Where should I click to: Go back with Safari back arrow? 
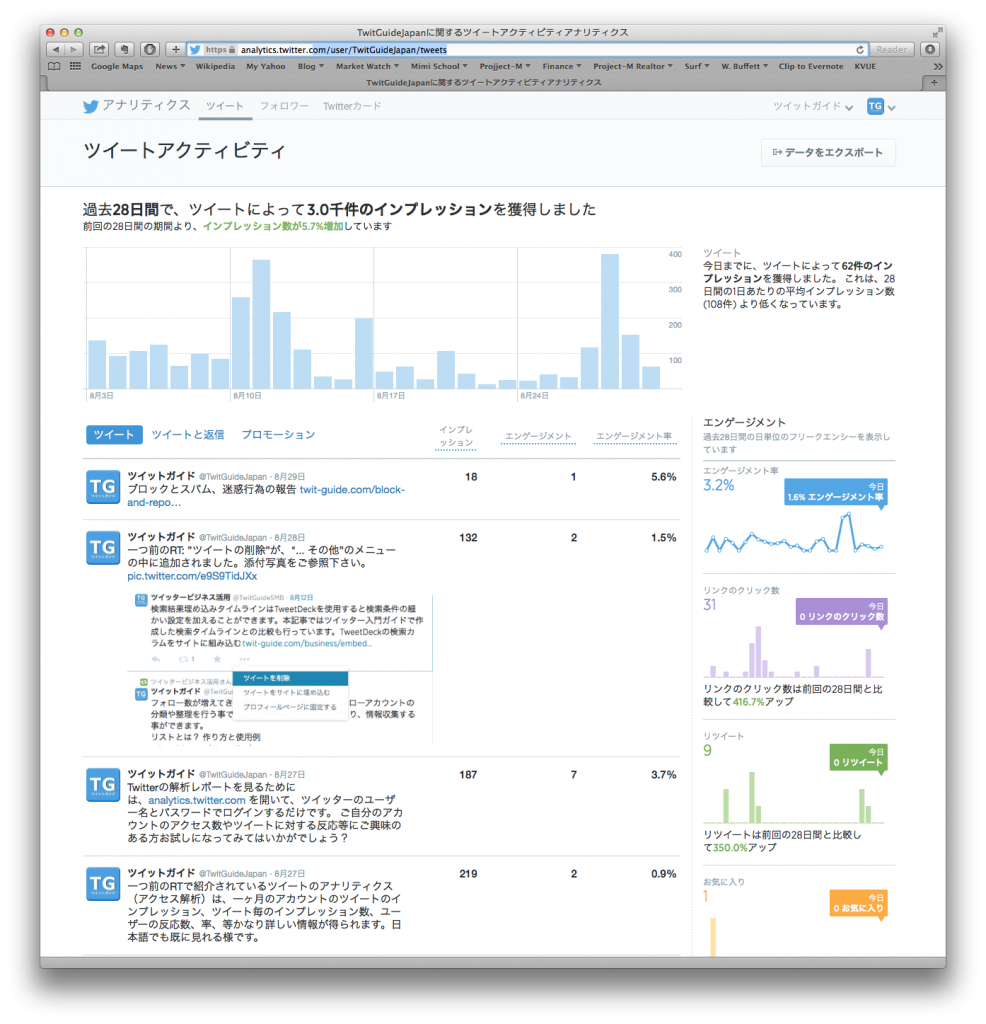(56, 50)
